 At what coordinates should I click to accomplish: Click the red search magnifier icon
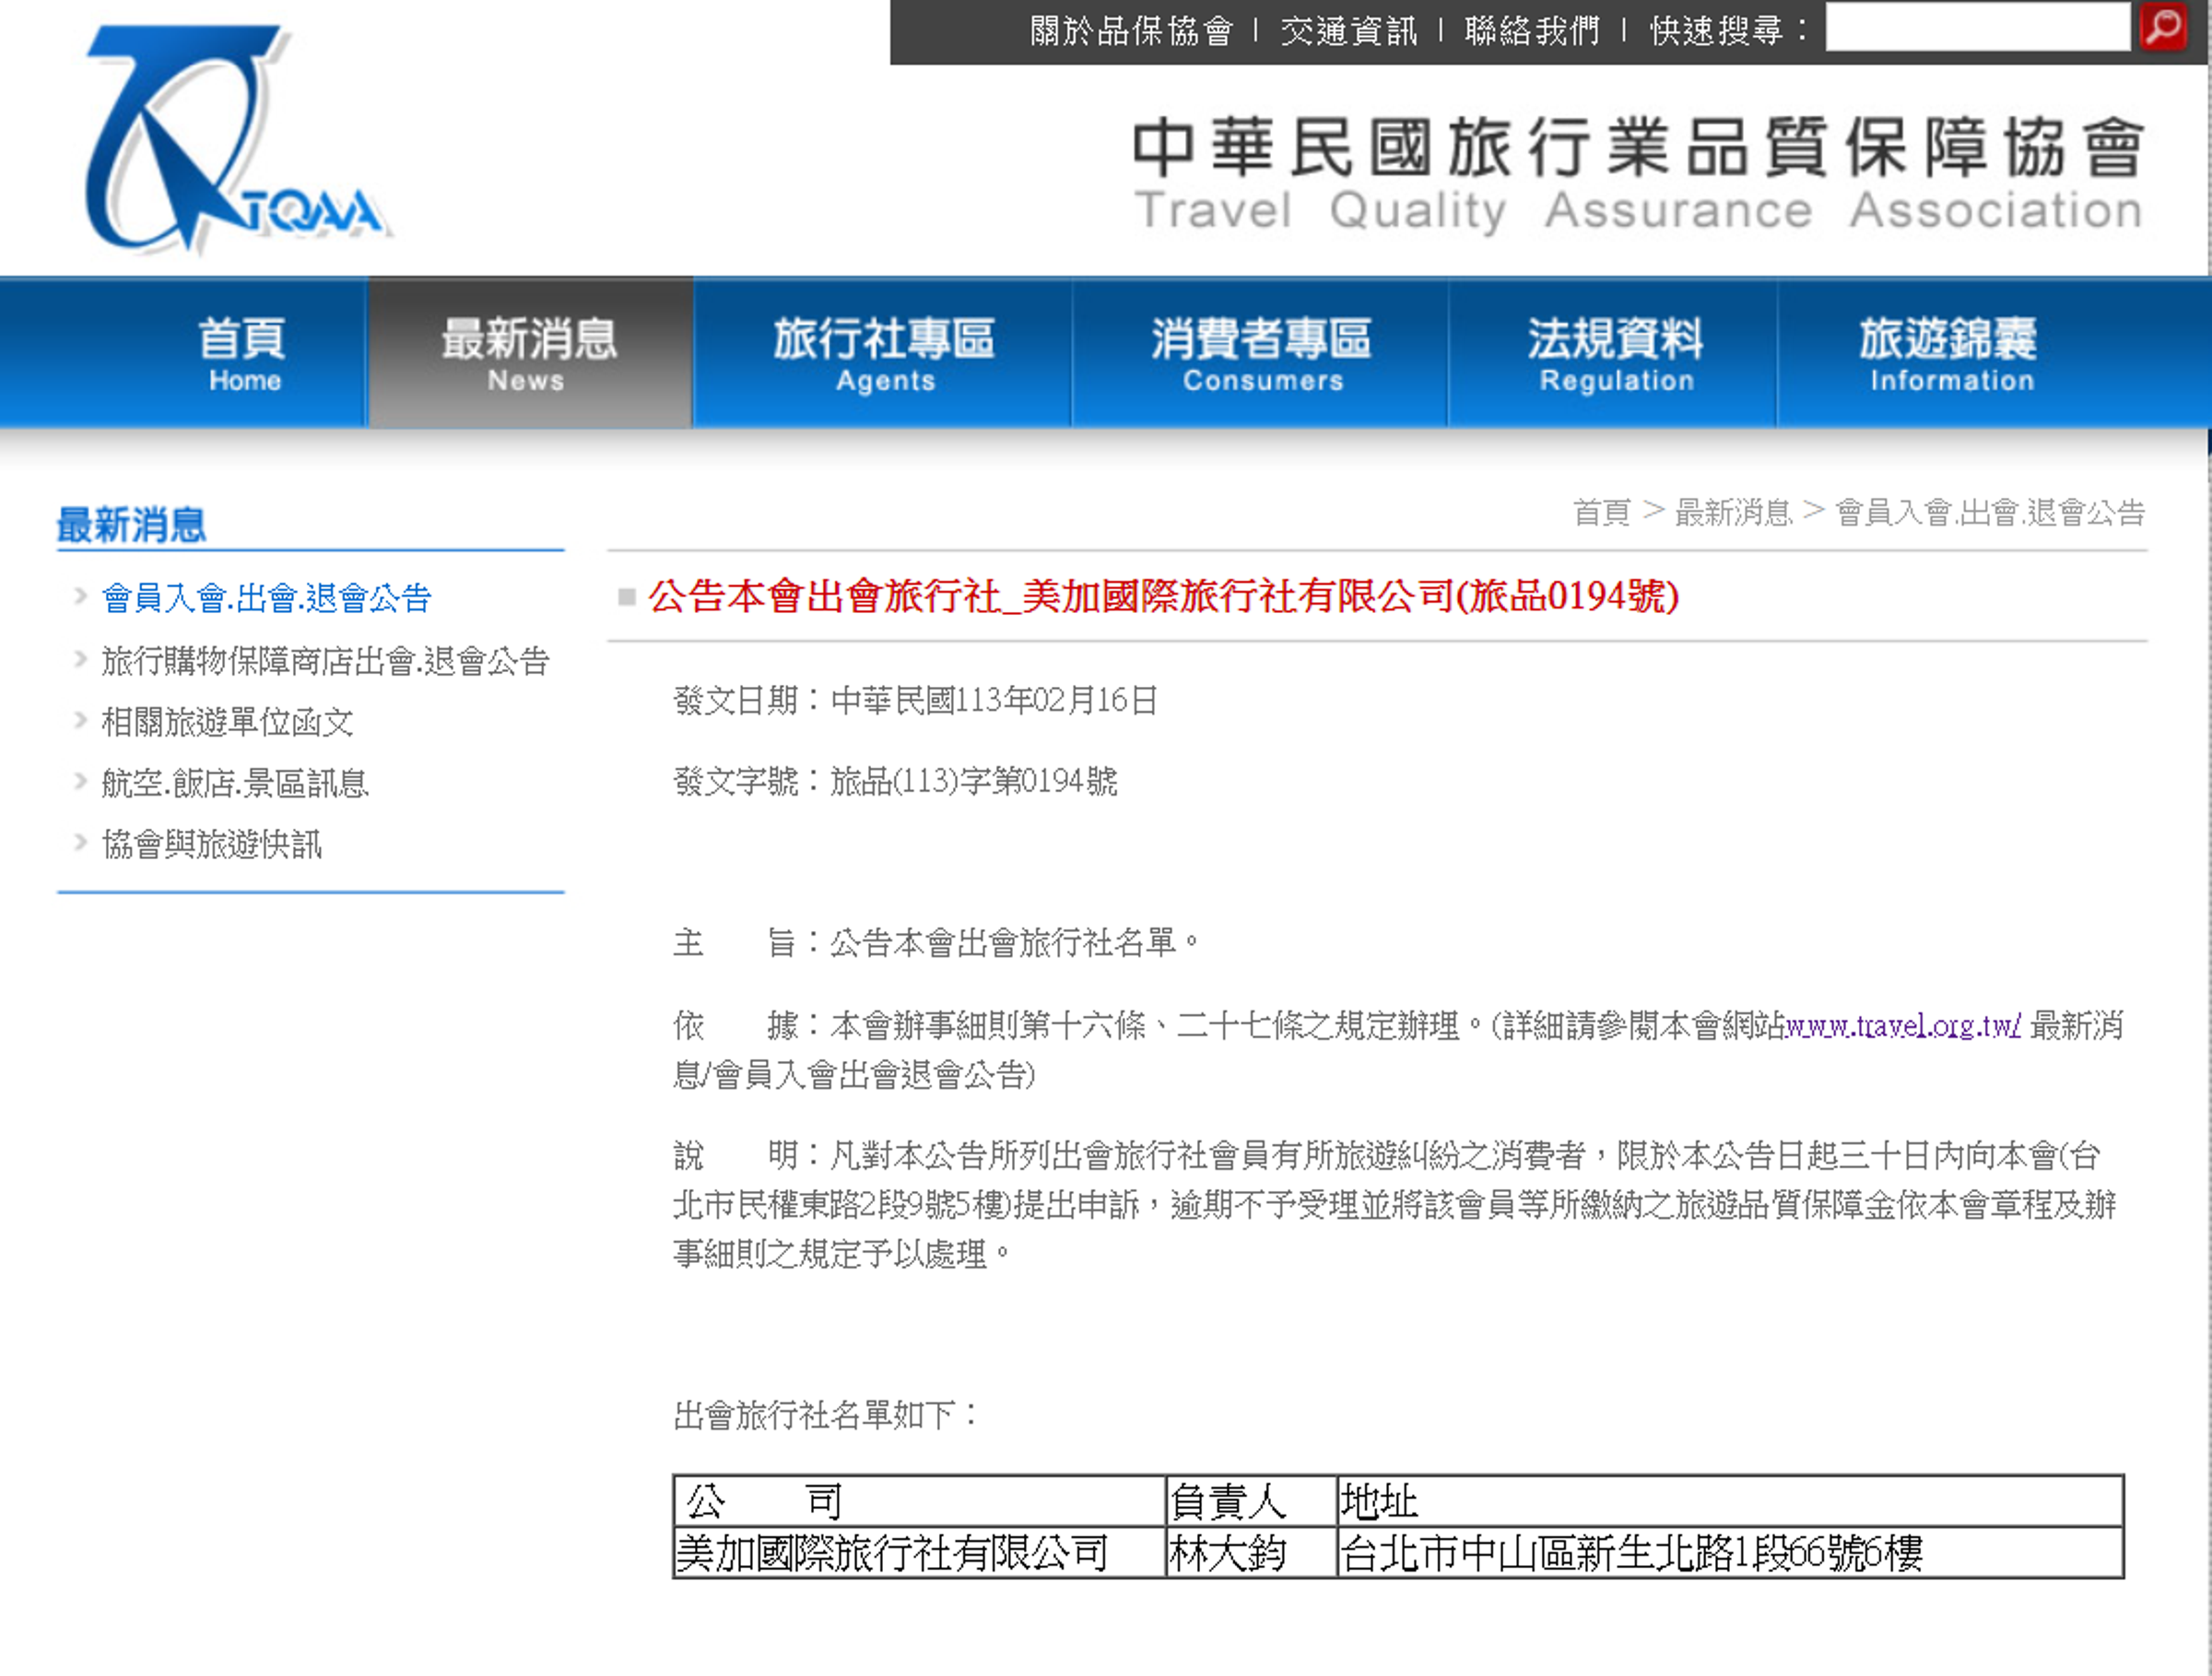2163,27
